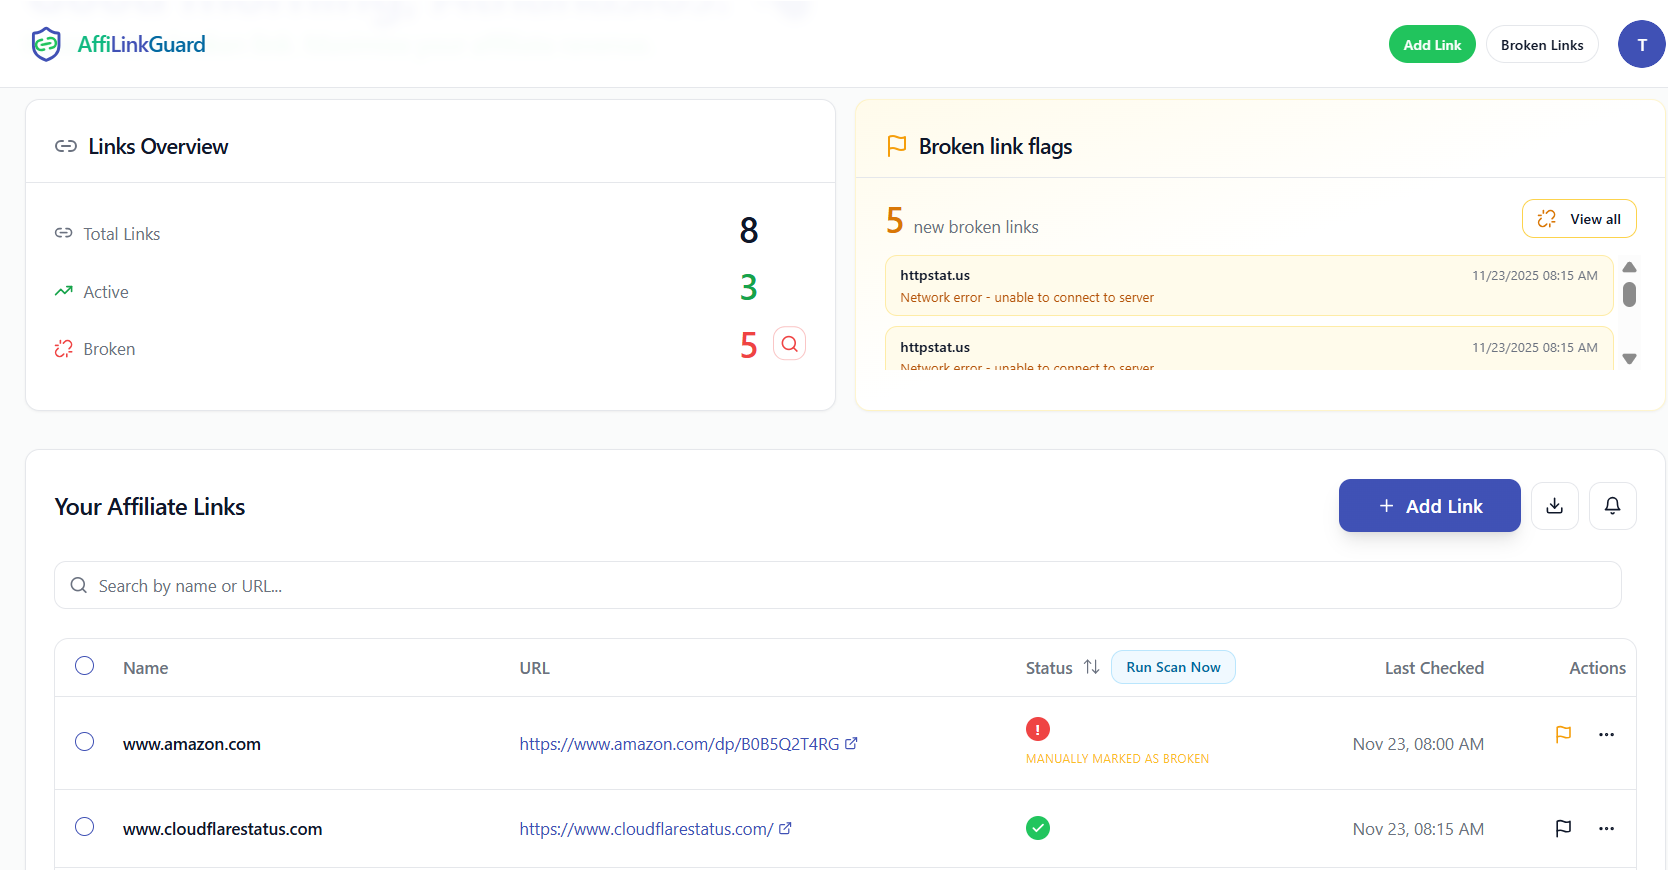Sort by Status using the sort arrows
The width and height of the screenshot is (1668, 870).
(x=1091, y=667)
